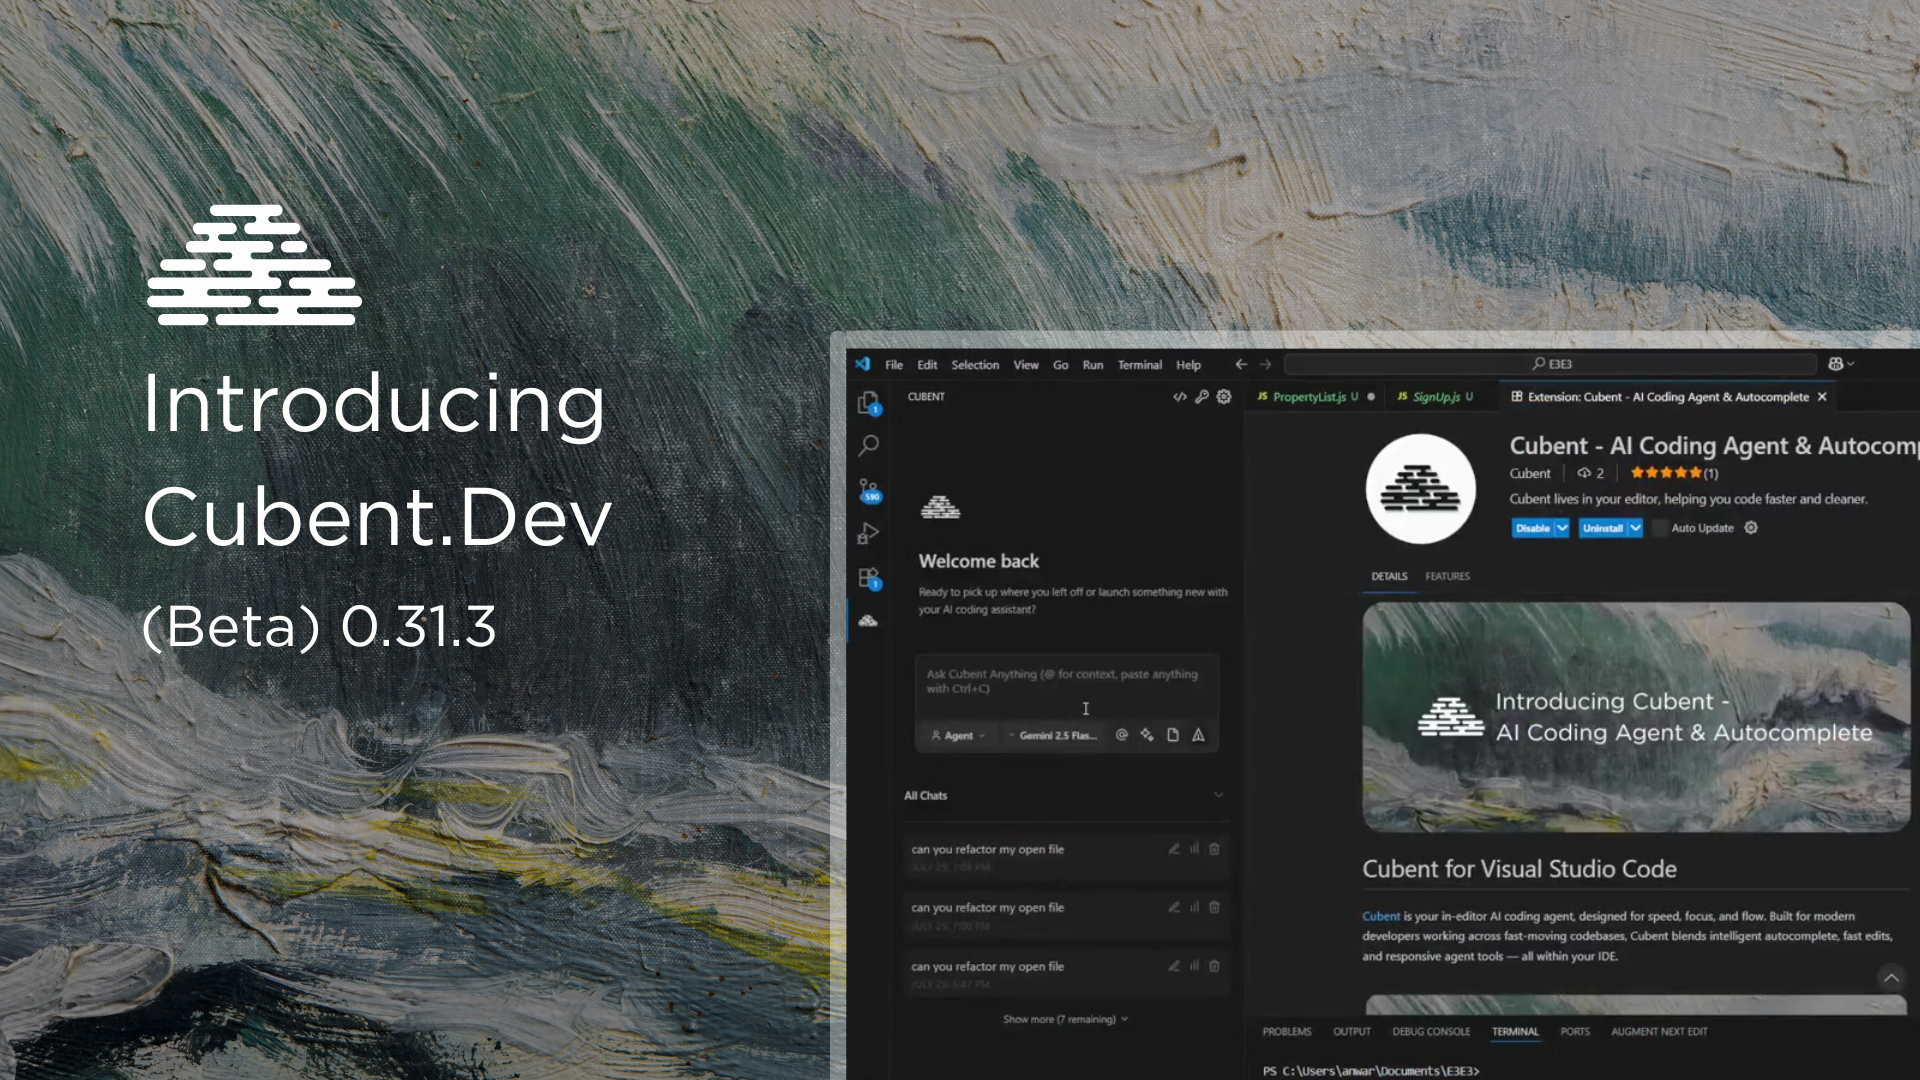Open the Gemini 2.5 Flash model dropdown

click(1053, 735)
